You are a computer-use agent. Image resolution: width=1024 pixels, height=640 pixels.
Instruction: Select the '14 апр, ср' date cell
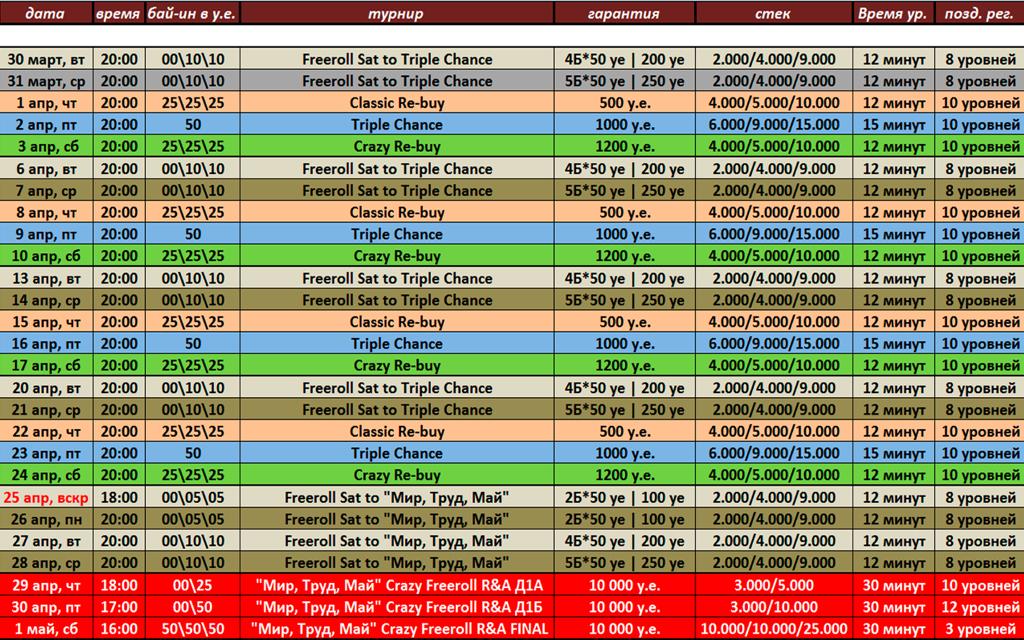pyautogui.click(x=46, y=300)
